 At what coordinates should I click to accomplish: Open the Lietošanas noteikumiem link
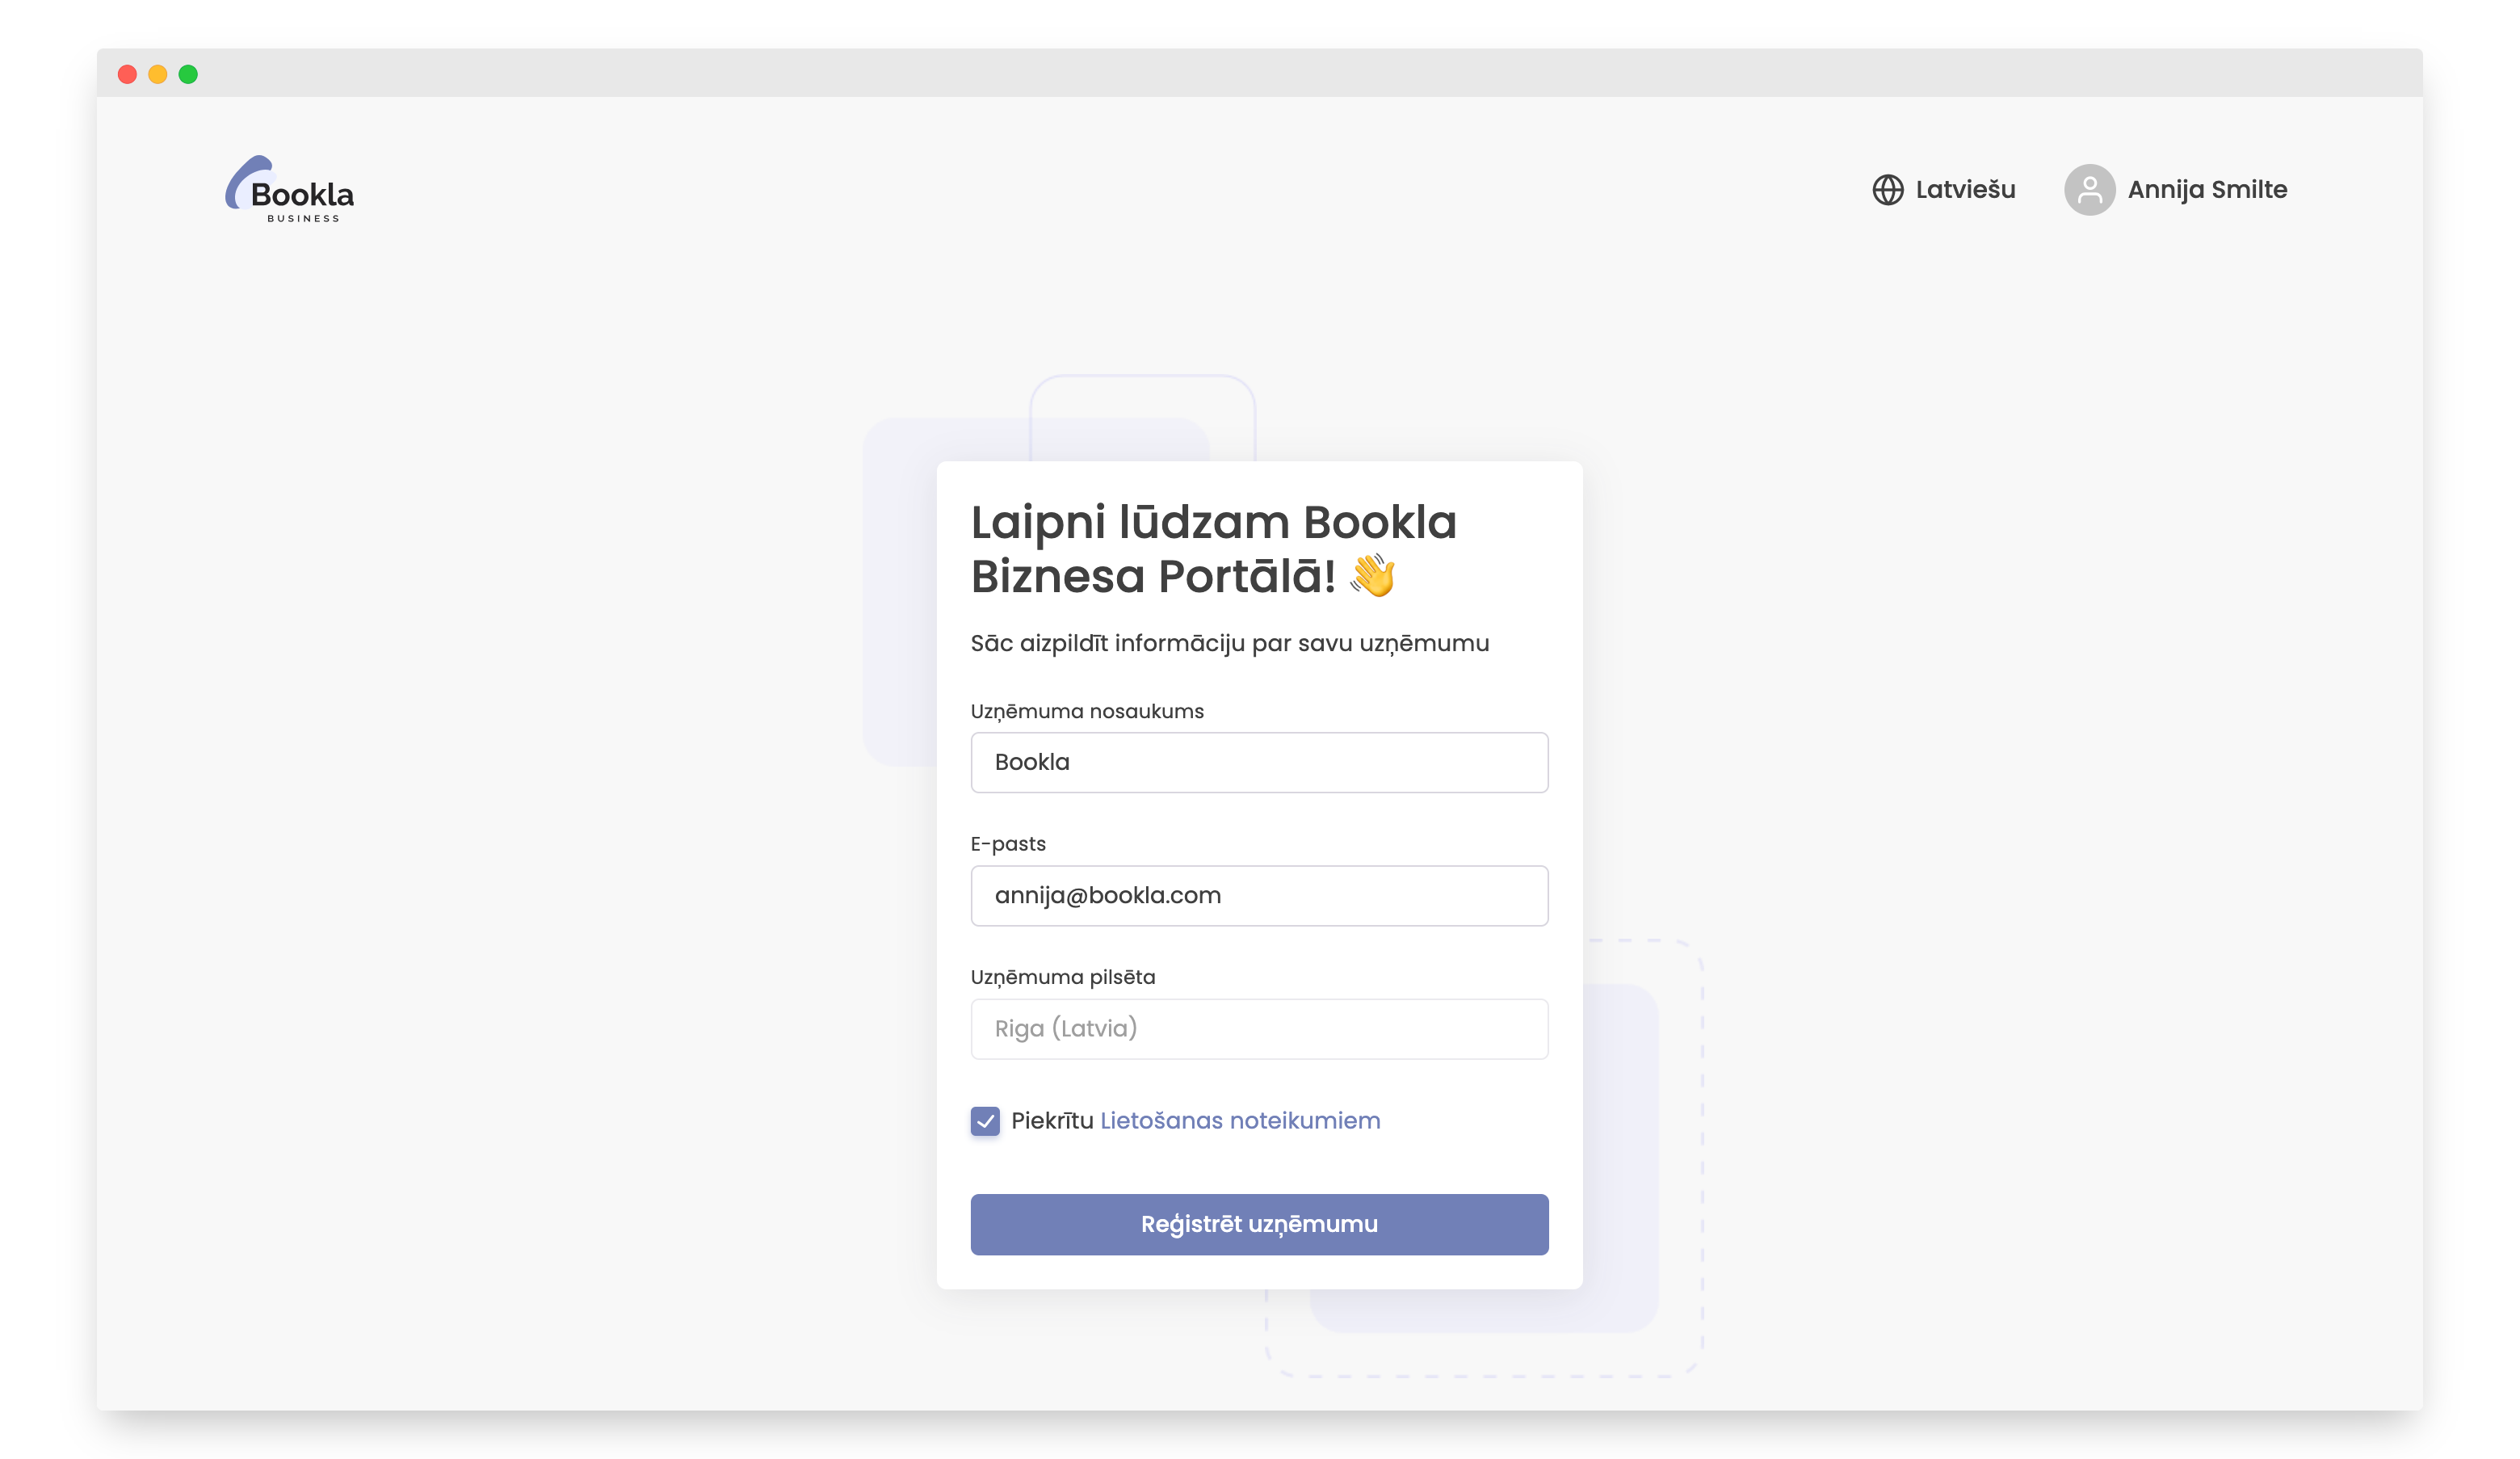pyautogui.click(x=1240, y=1121)
